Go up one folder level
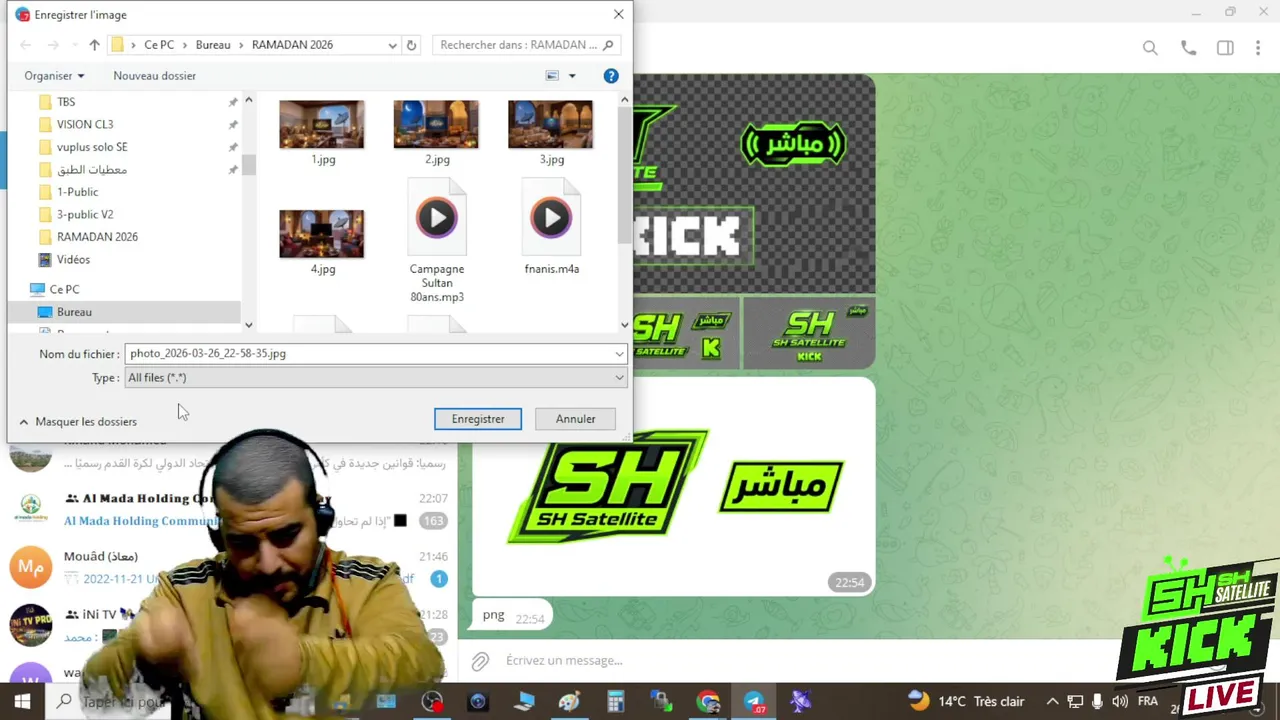 pos(94,45)
